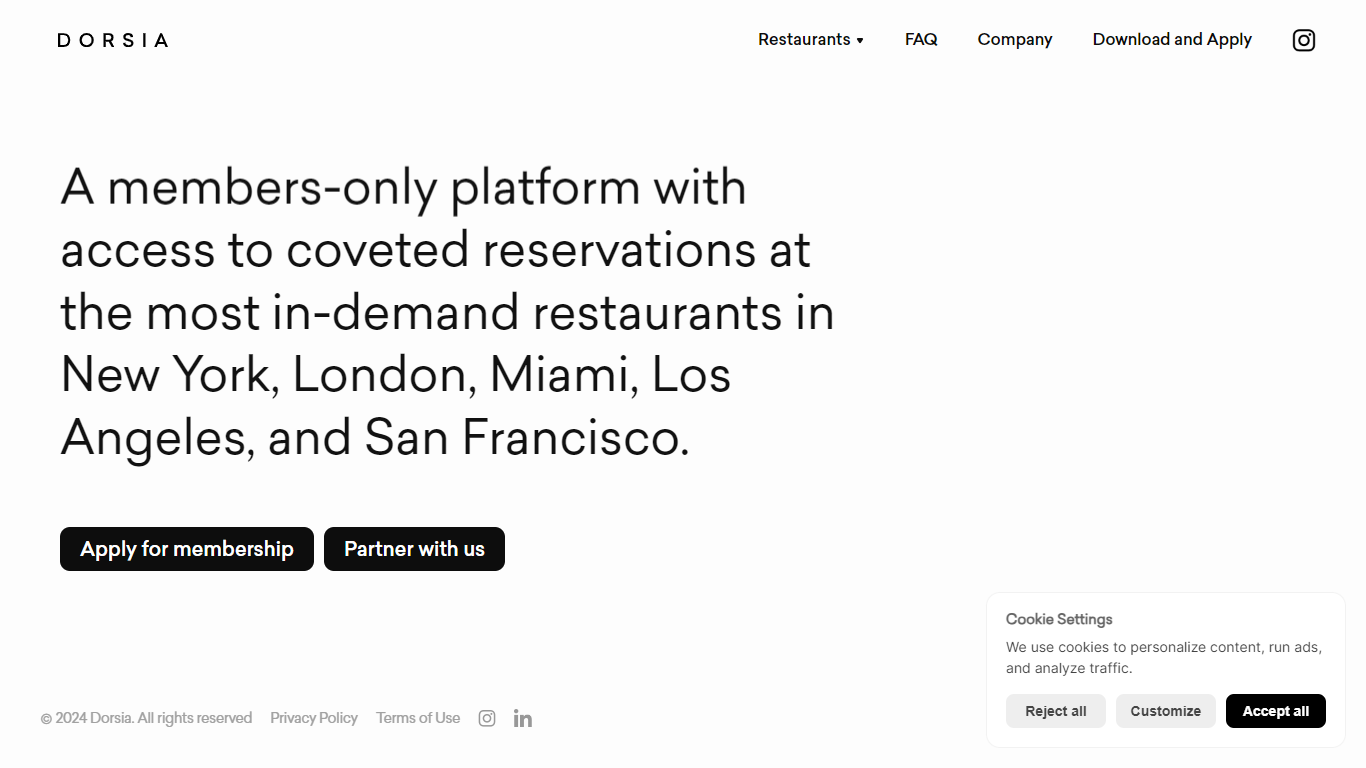Click the Apply for membership button
Viewport: 1366px width, 768px height.
tap(187, 549)
